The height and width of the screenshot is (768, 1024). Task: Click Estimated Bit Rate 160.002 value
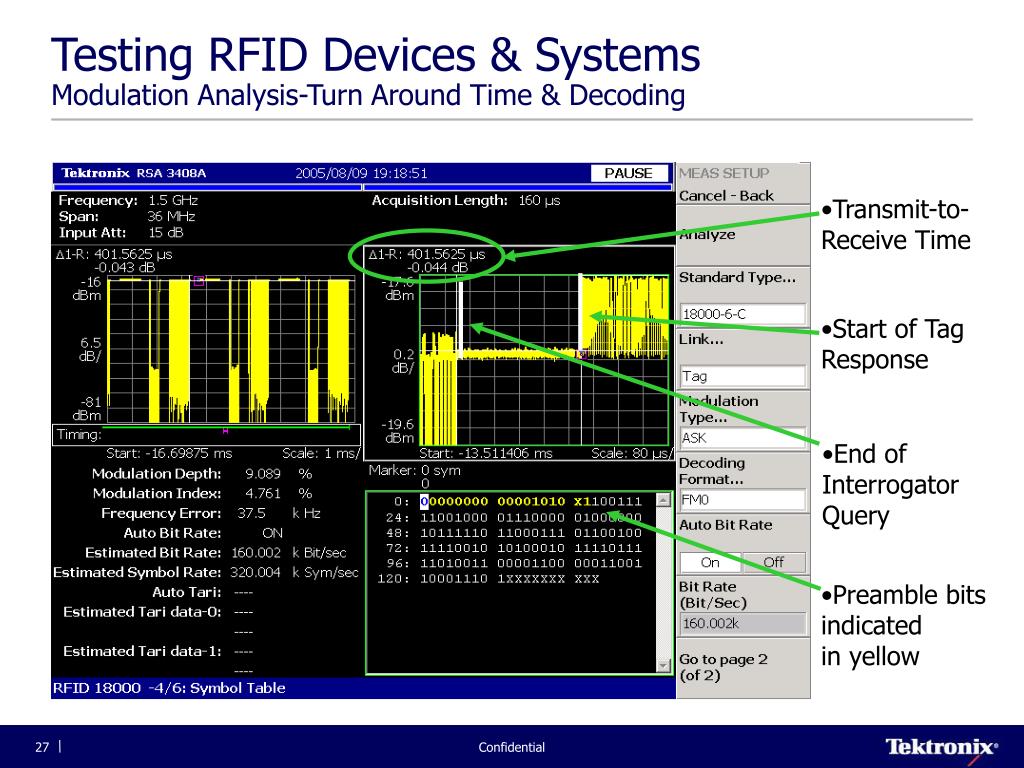click(x=256, y=552)
